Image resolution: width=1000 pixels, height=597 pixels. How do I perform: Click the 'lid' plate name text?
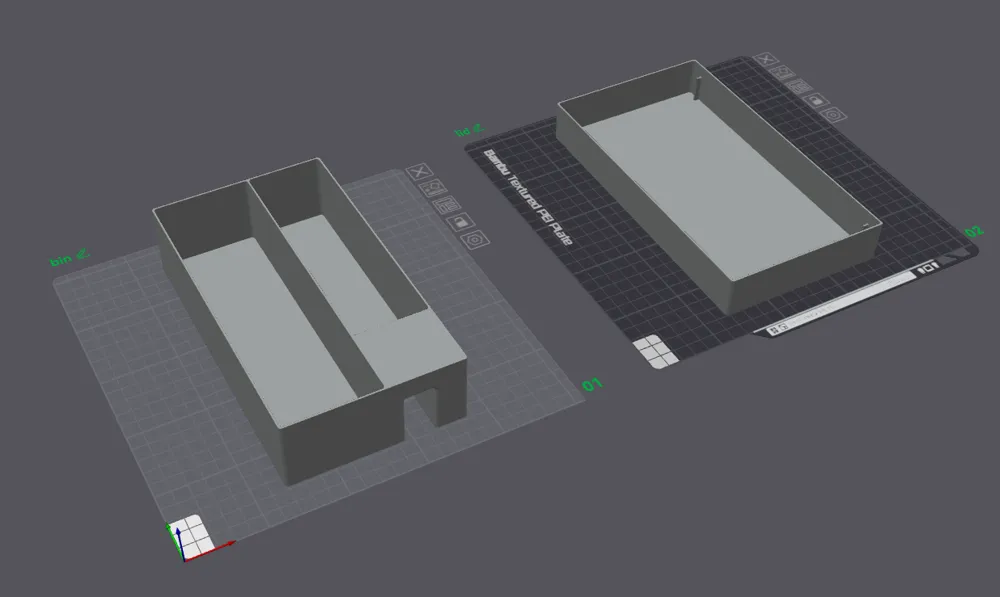[462, 133]
